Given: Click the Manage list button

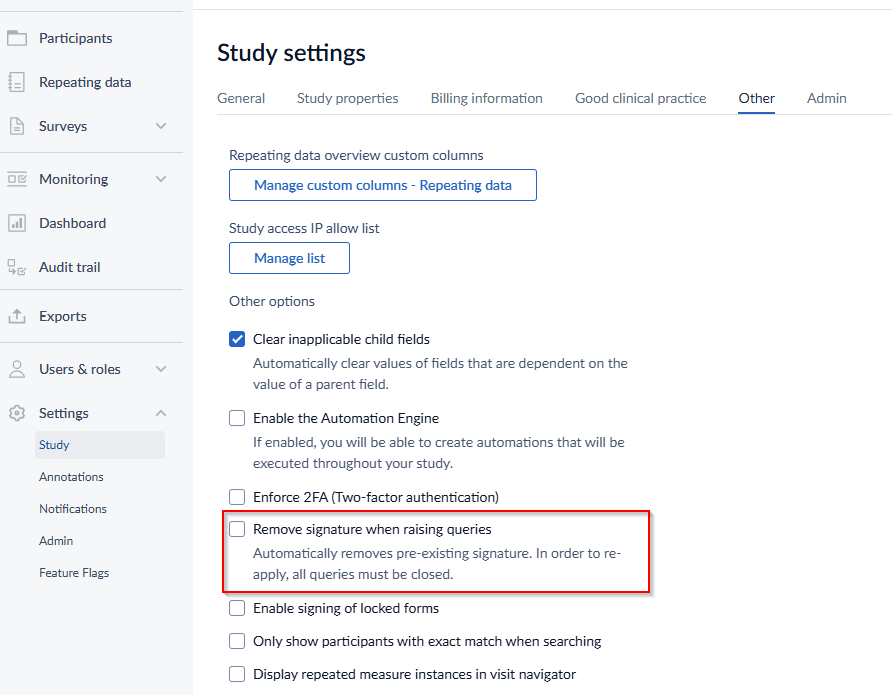Looking at the screenshot, I should pos(290,258).
